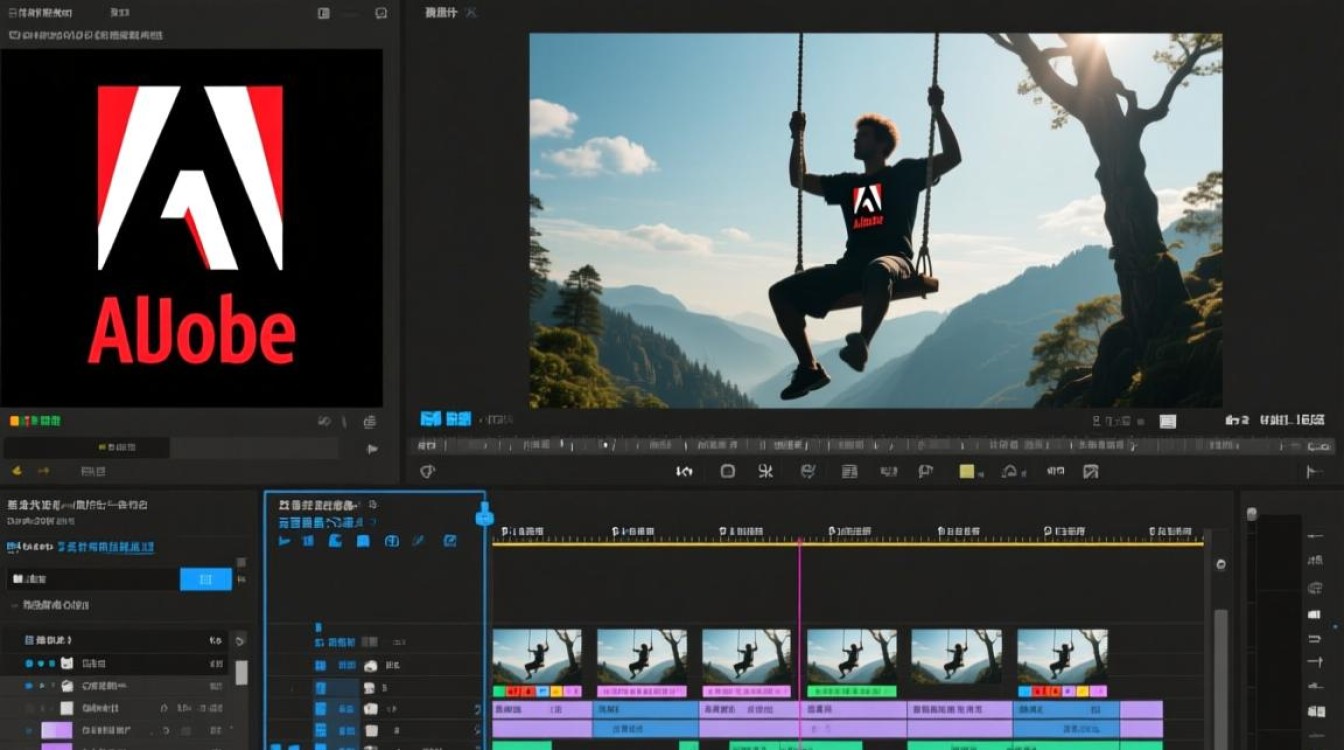Click the blue label under the program monitor's corner
This screenshot has width=1344, height=750.
(x=446, y=419)
